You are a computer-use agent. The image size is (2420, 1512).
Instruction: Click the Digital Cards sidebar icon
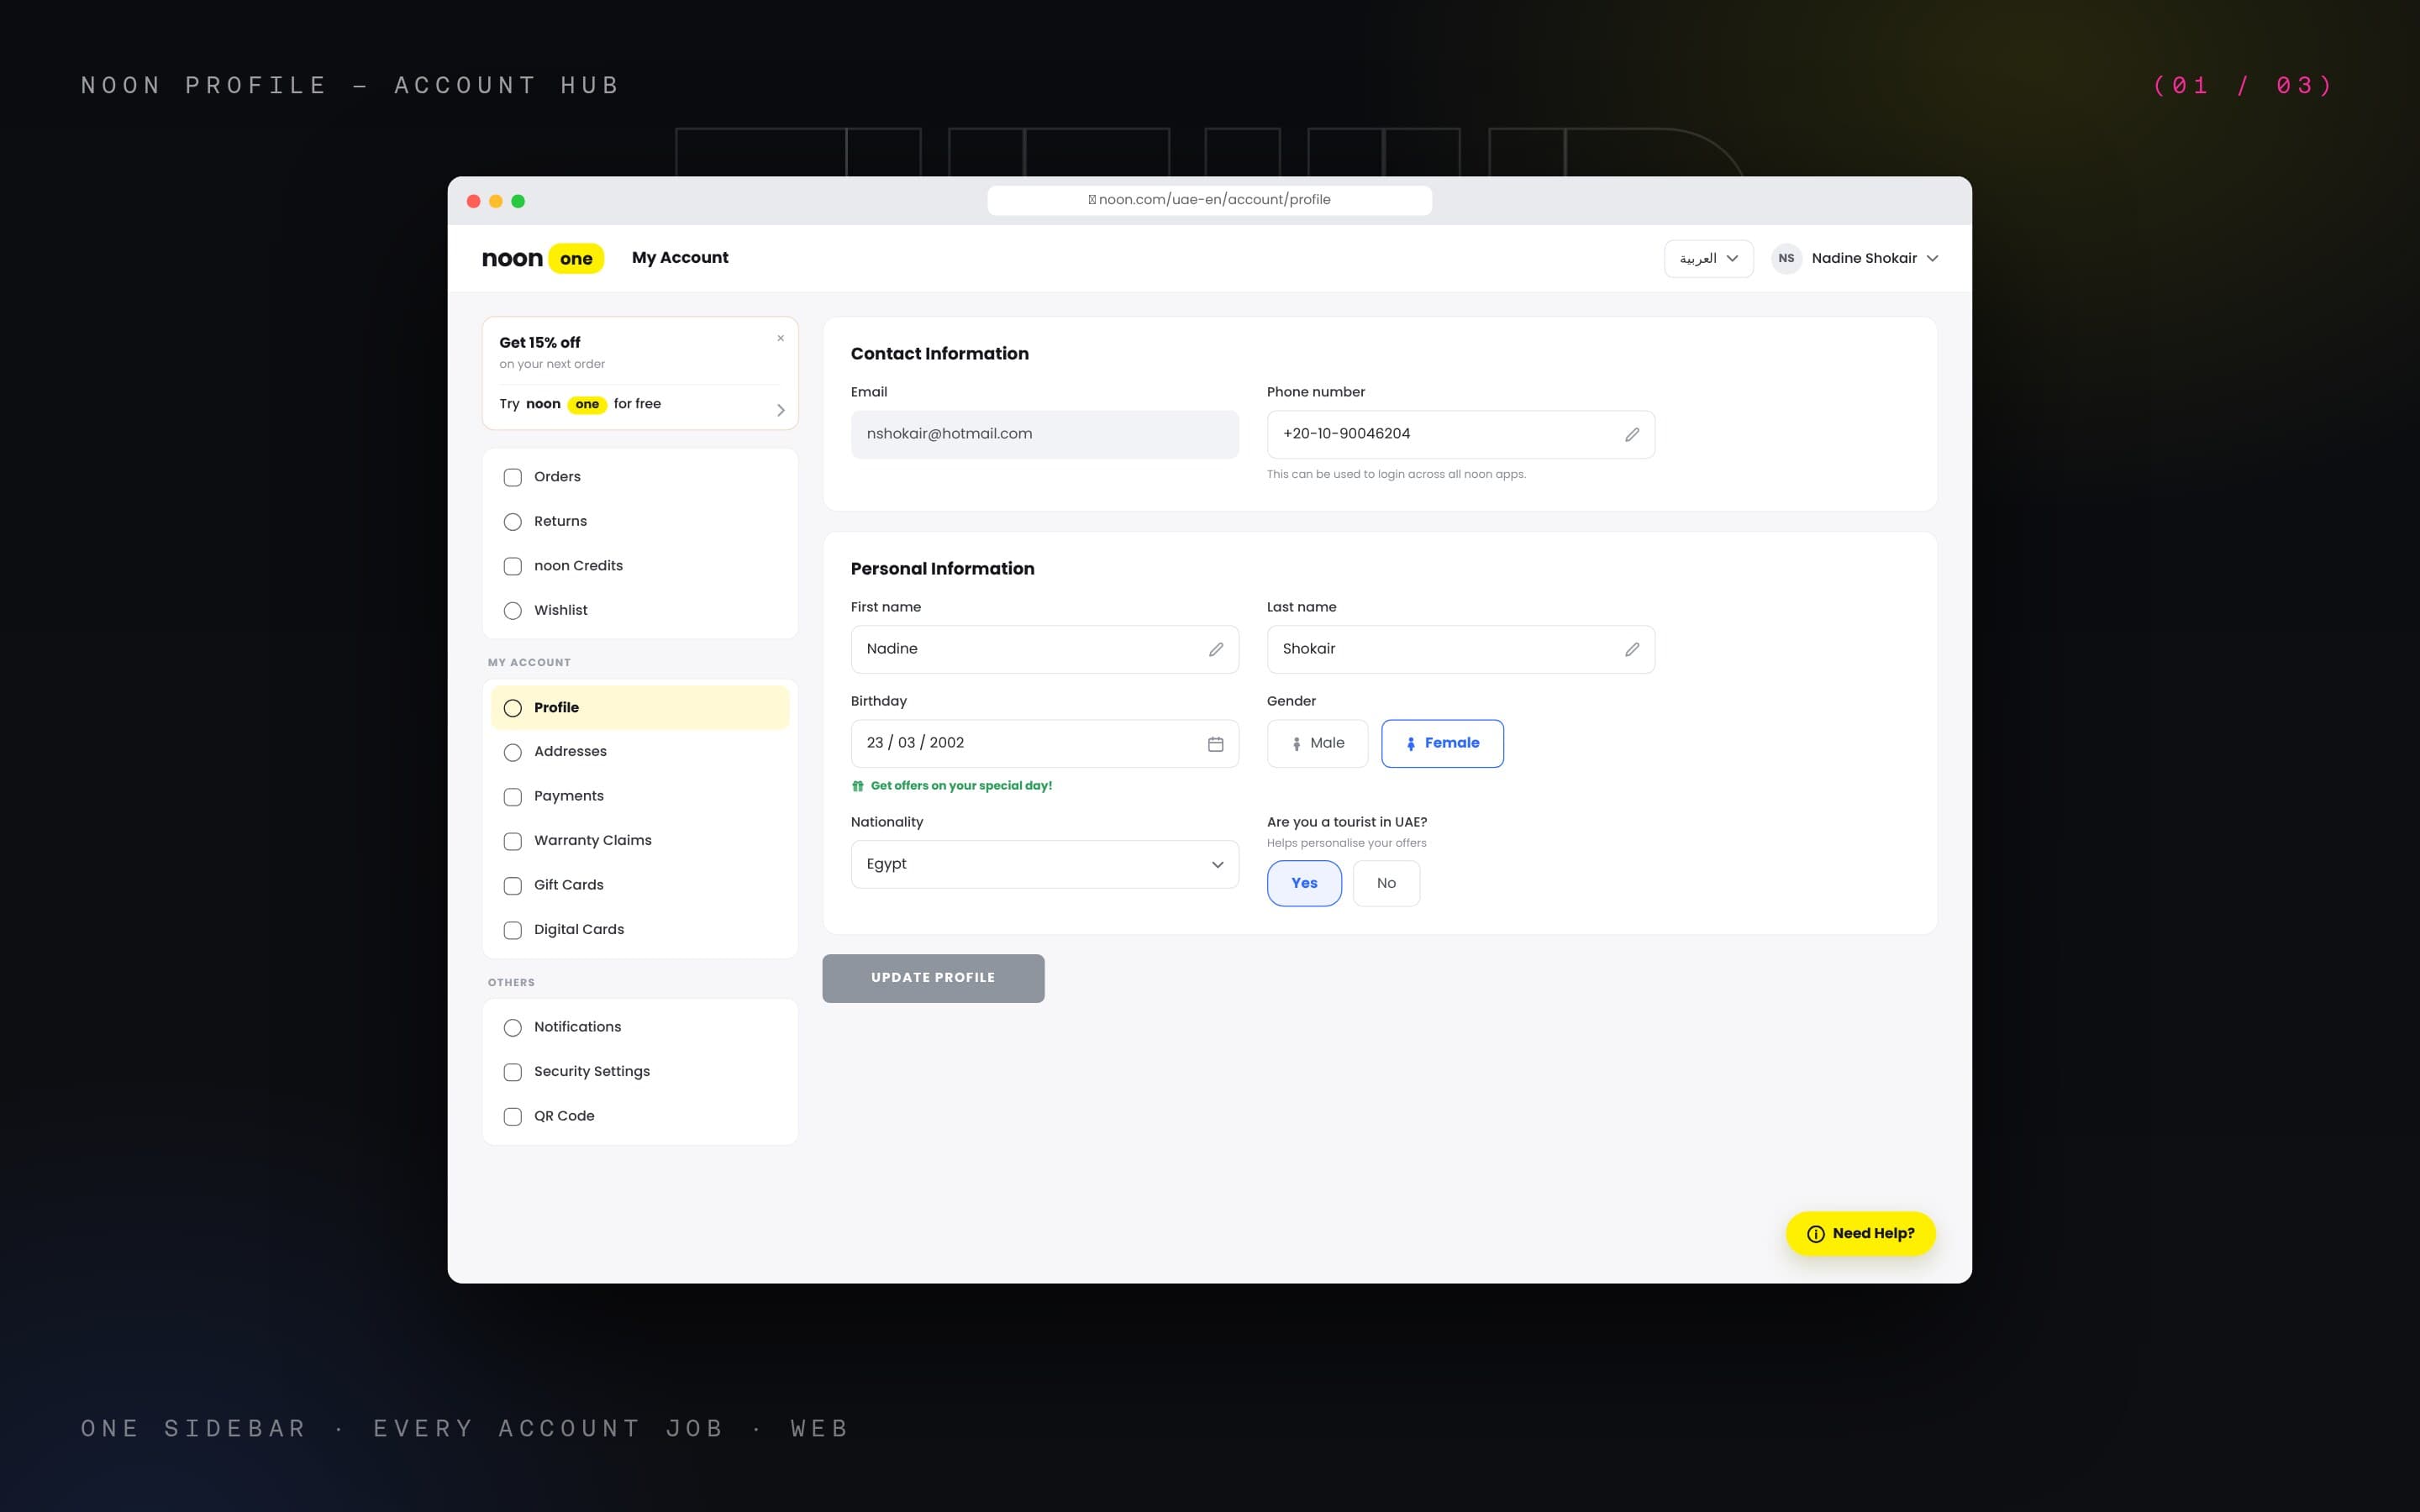[513, 930]
